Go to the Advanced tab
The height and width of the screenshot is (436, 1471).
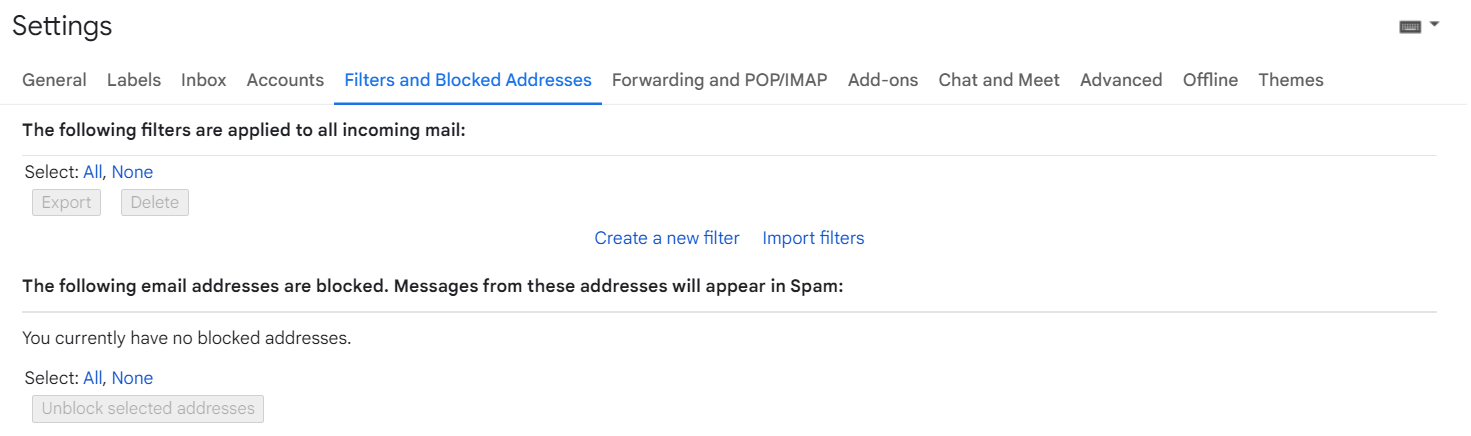(x=1121, y=80)
